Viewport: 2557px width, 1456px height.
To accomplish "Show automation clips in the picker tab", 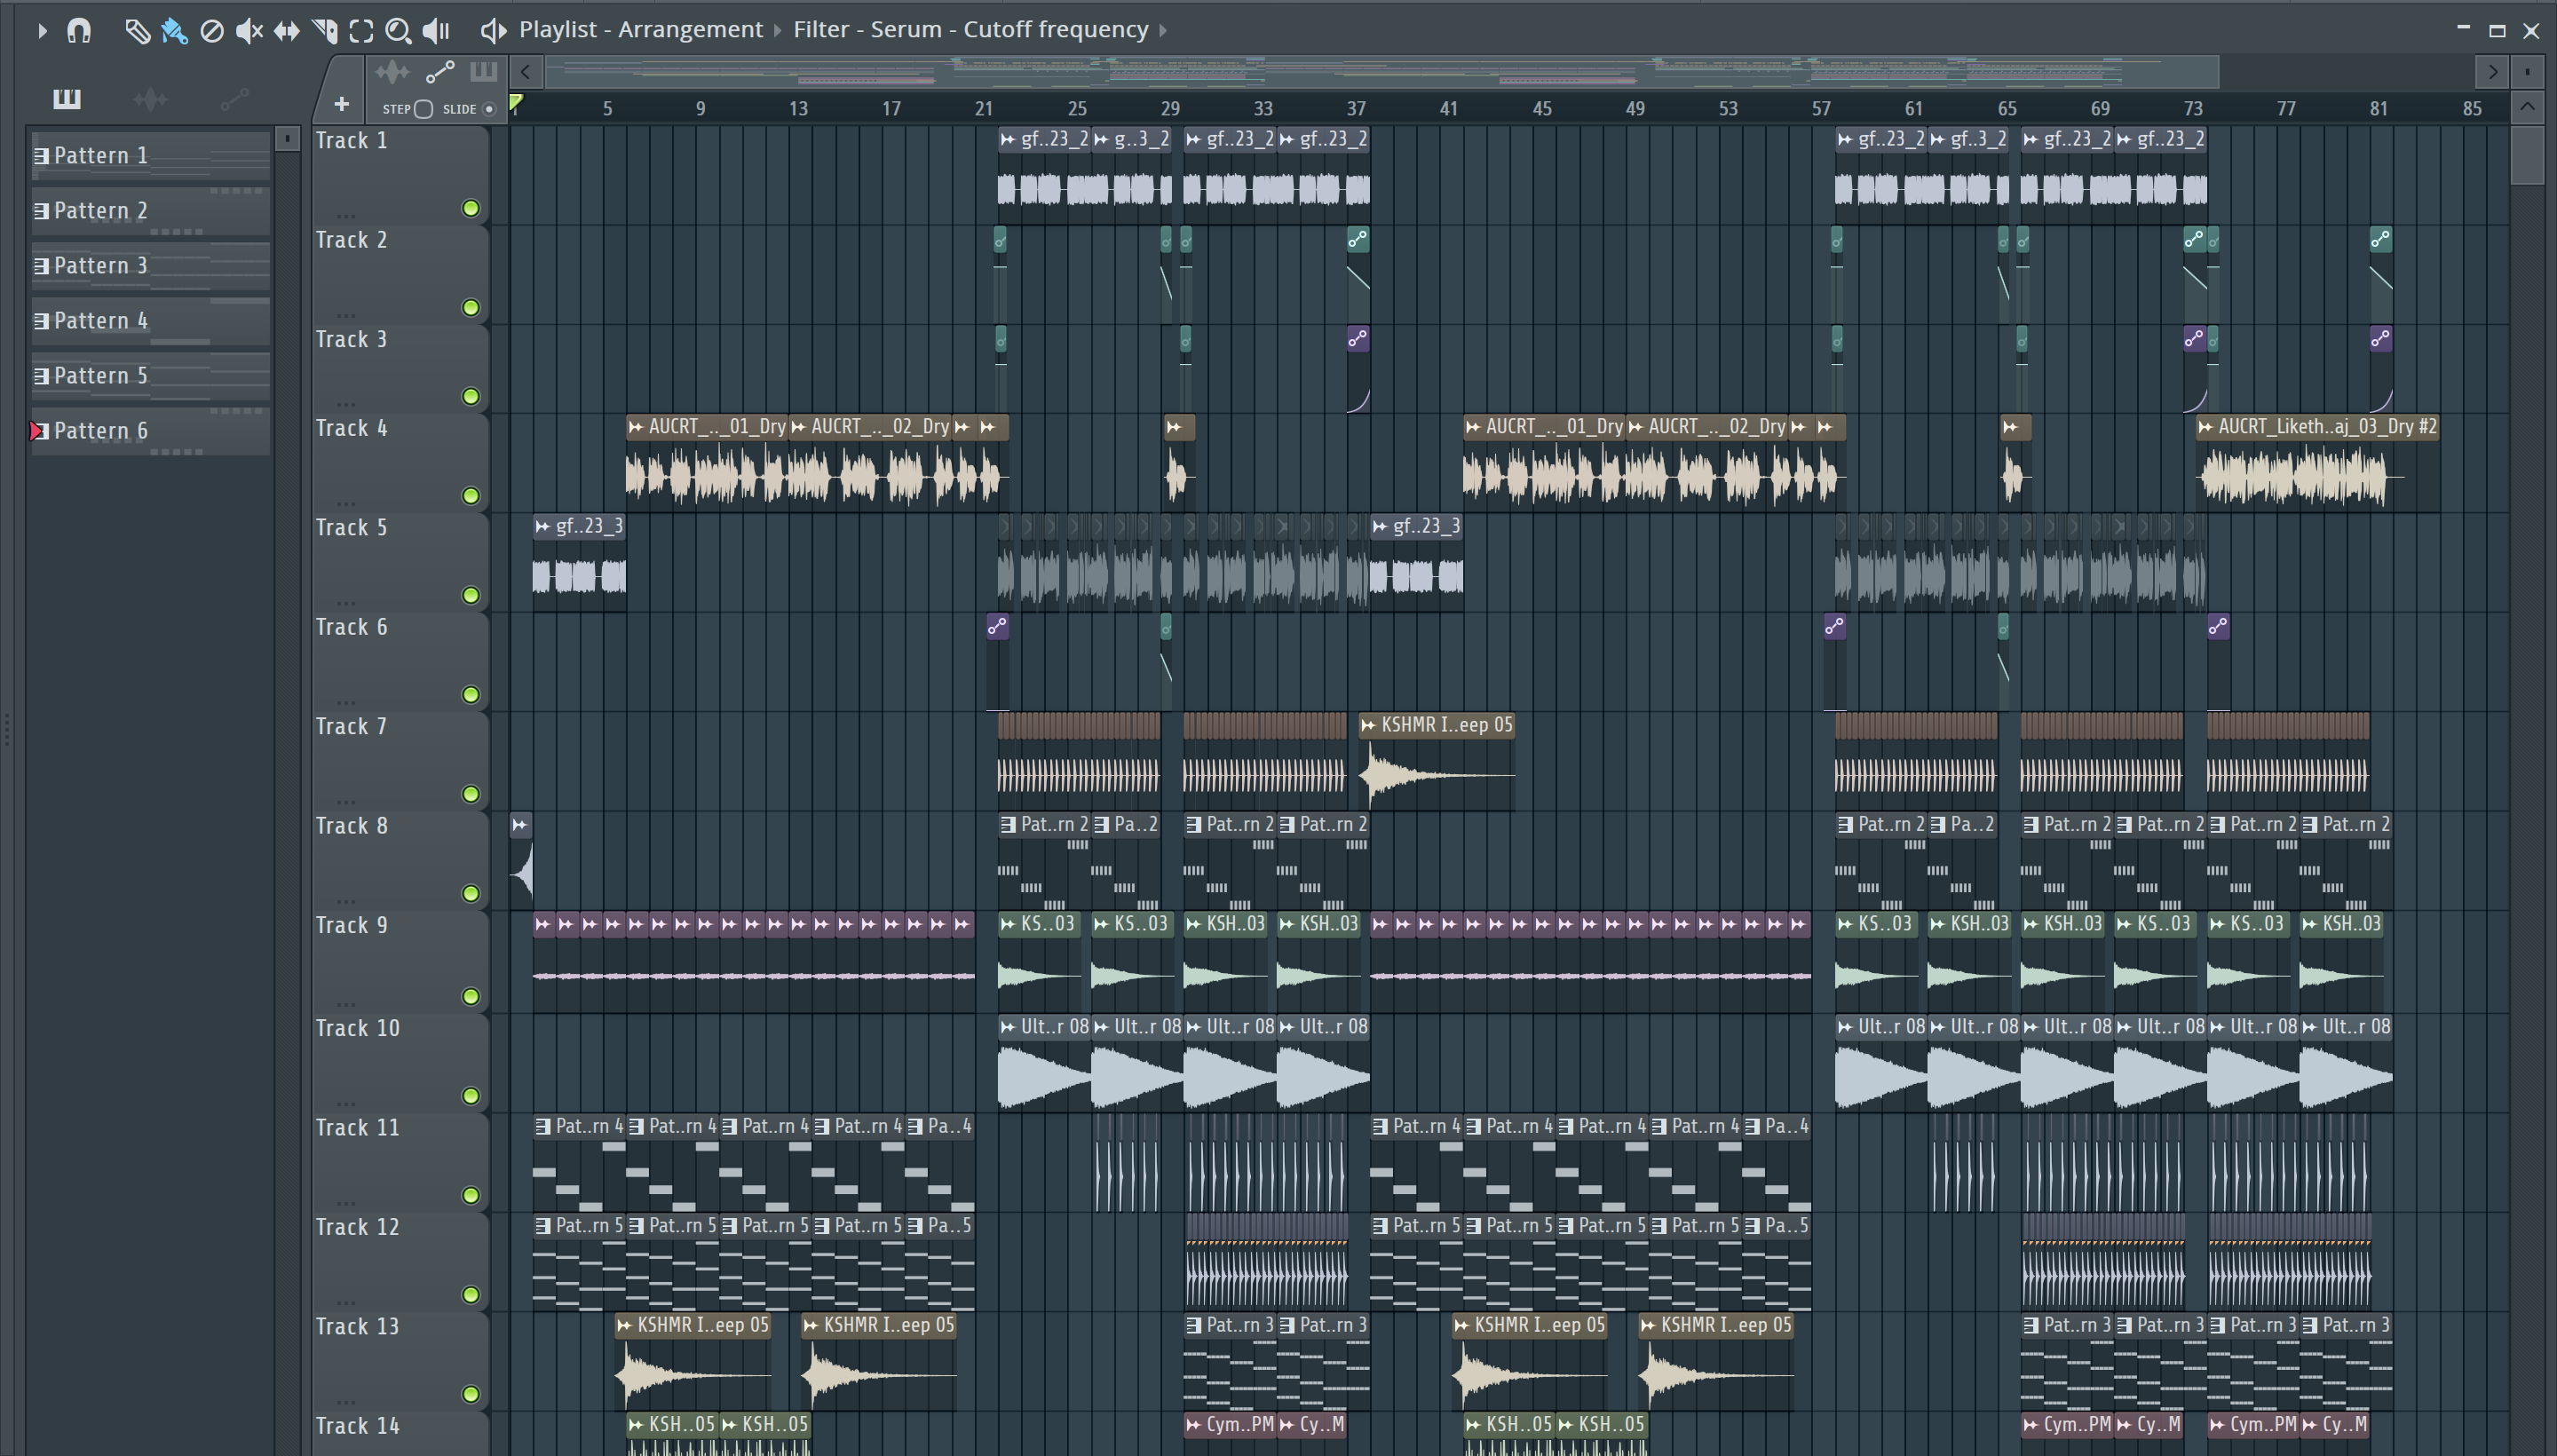I will 234,98.
